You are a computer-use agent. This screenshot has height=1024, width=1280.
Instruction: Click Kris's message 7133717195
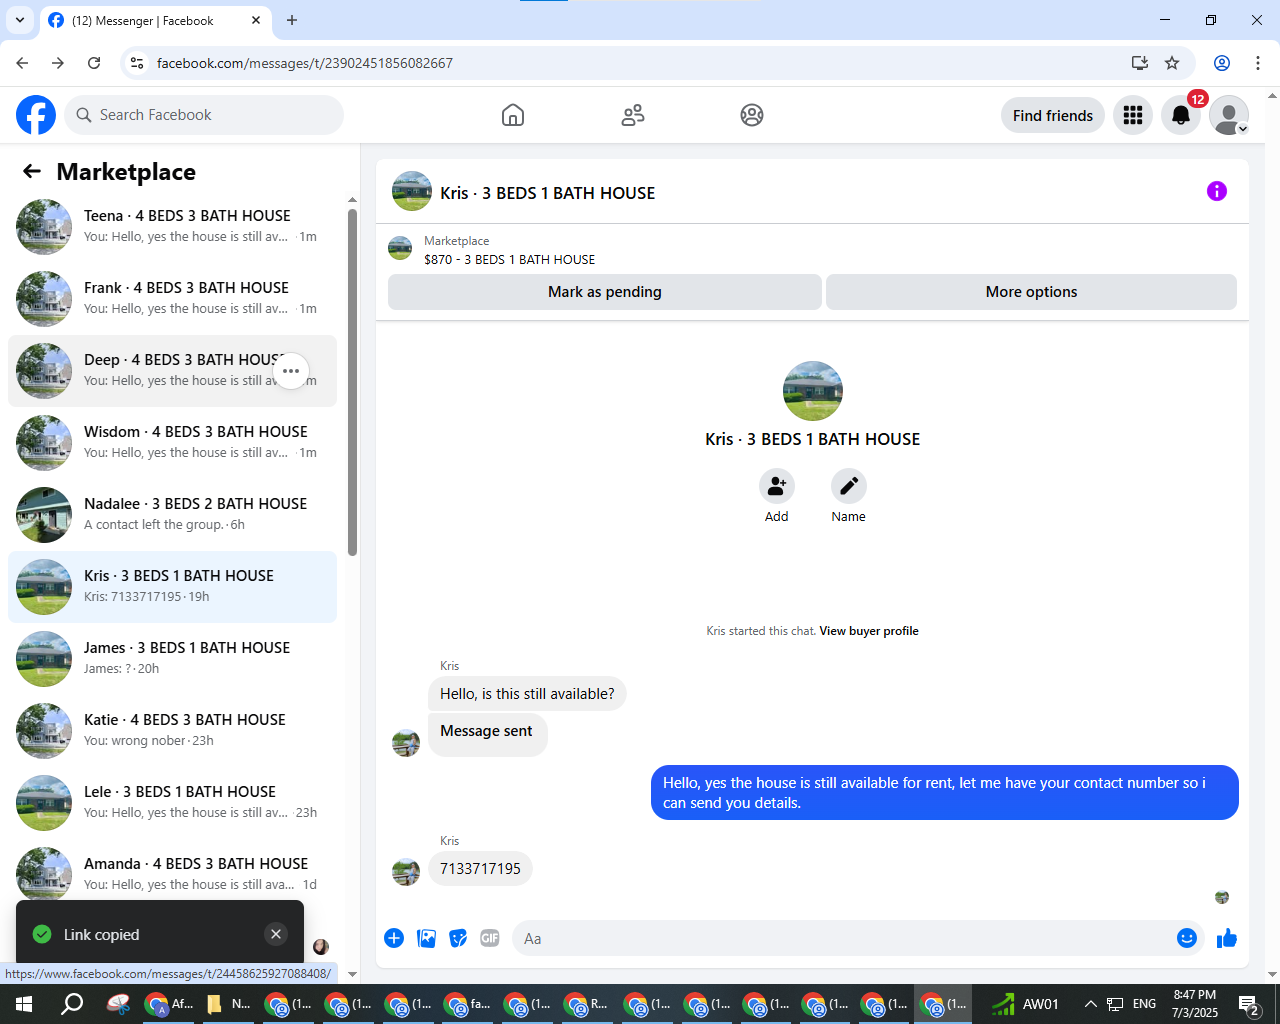480,868
